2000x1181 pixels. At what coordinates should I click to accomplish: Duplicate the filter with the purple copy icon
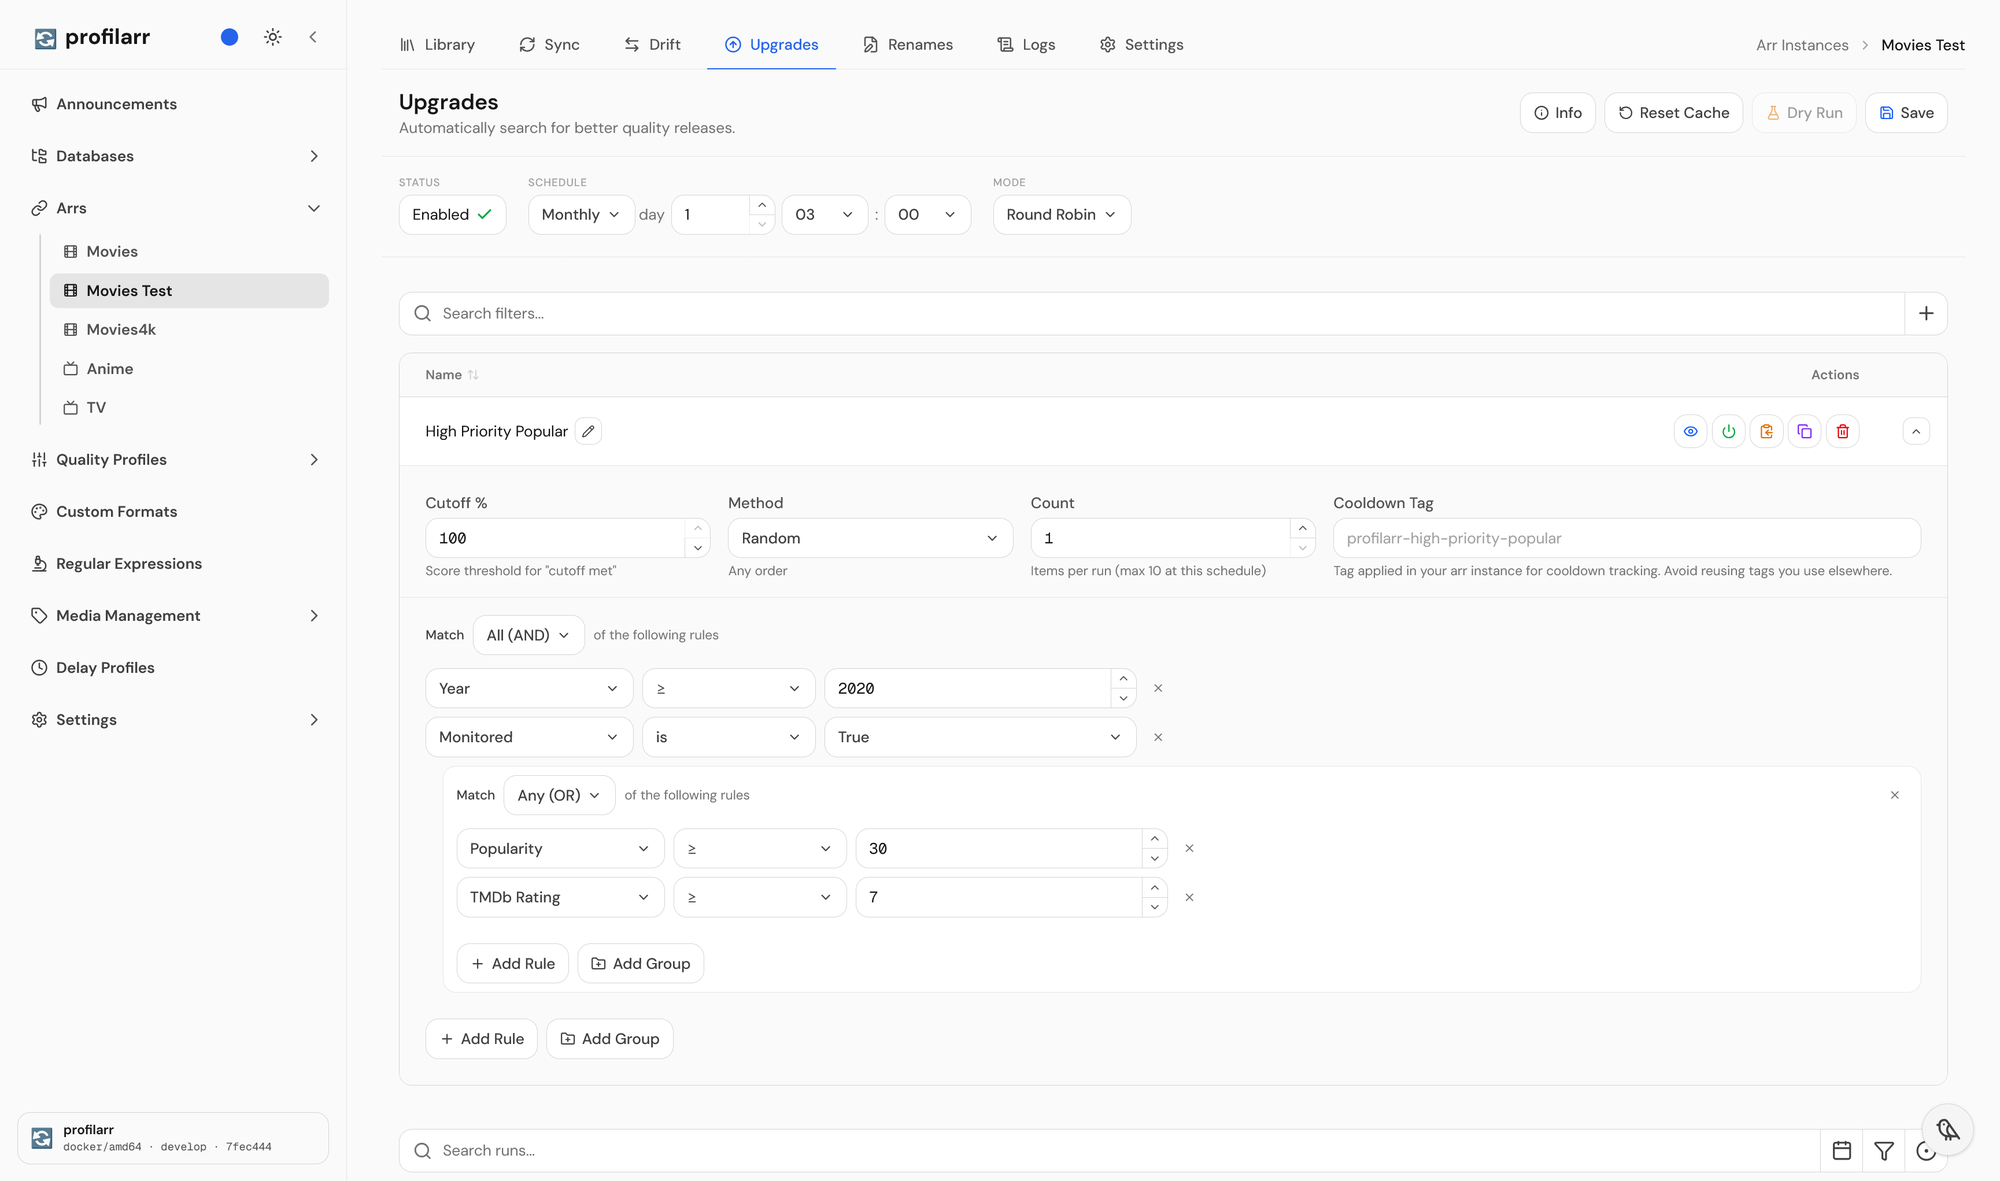(1804, 432)
